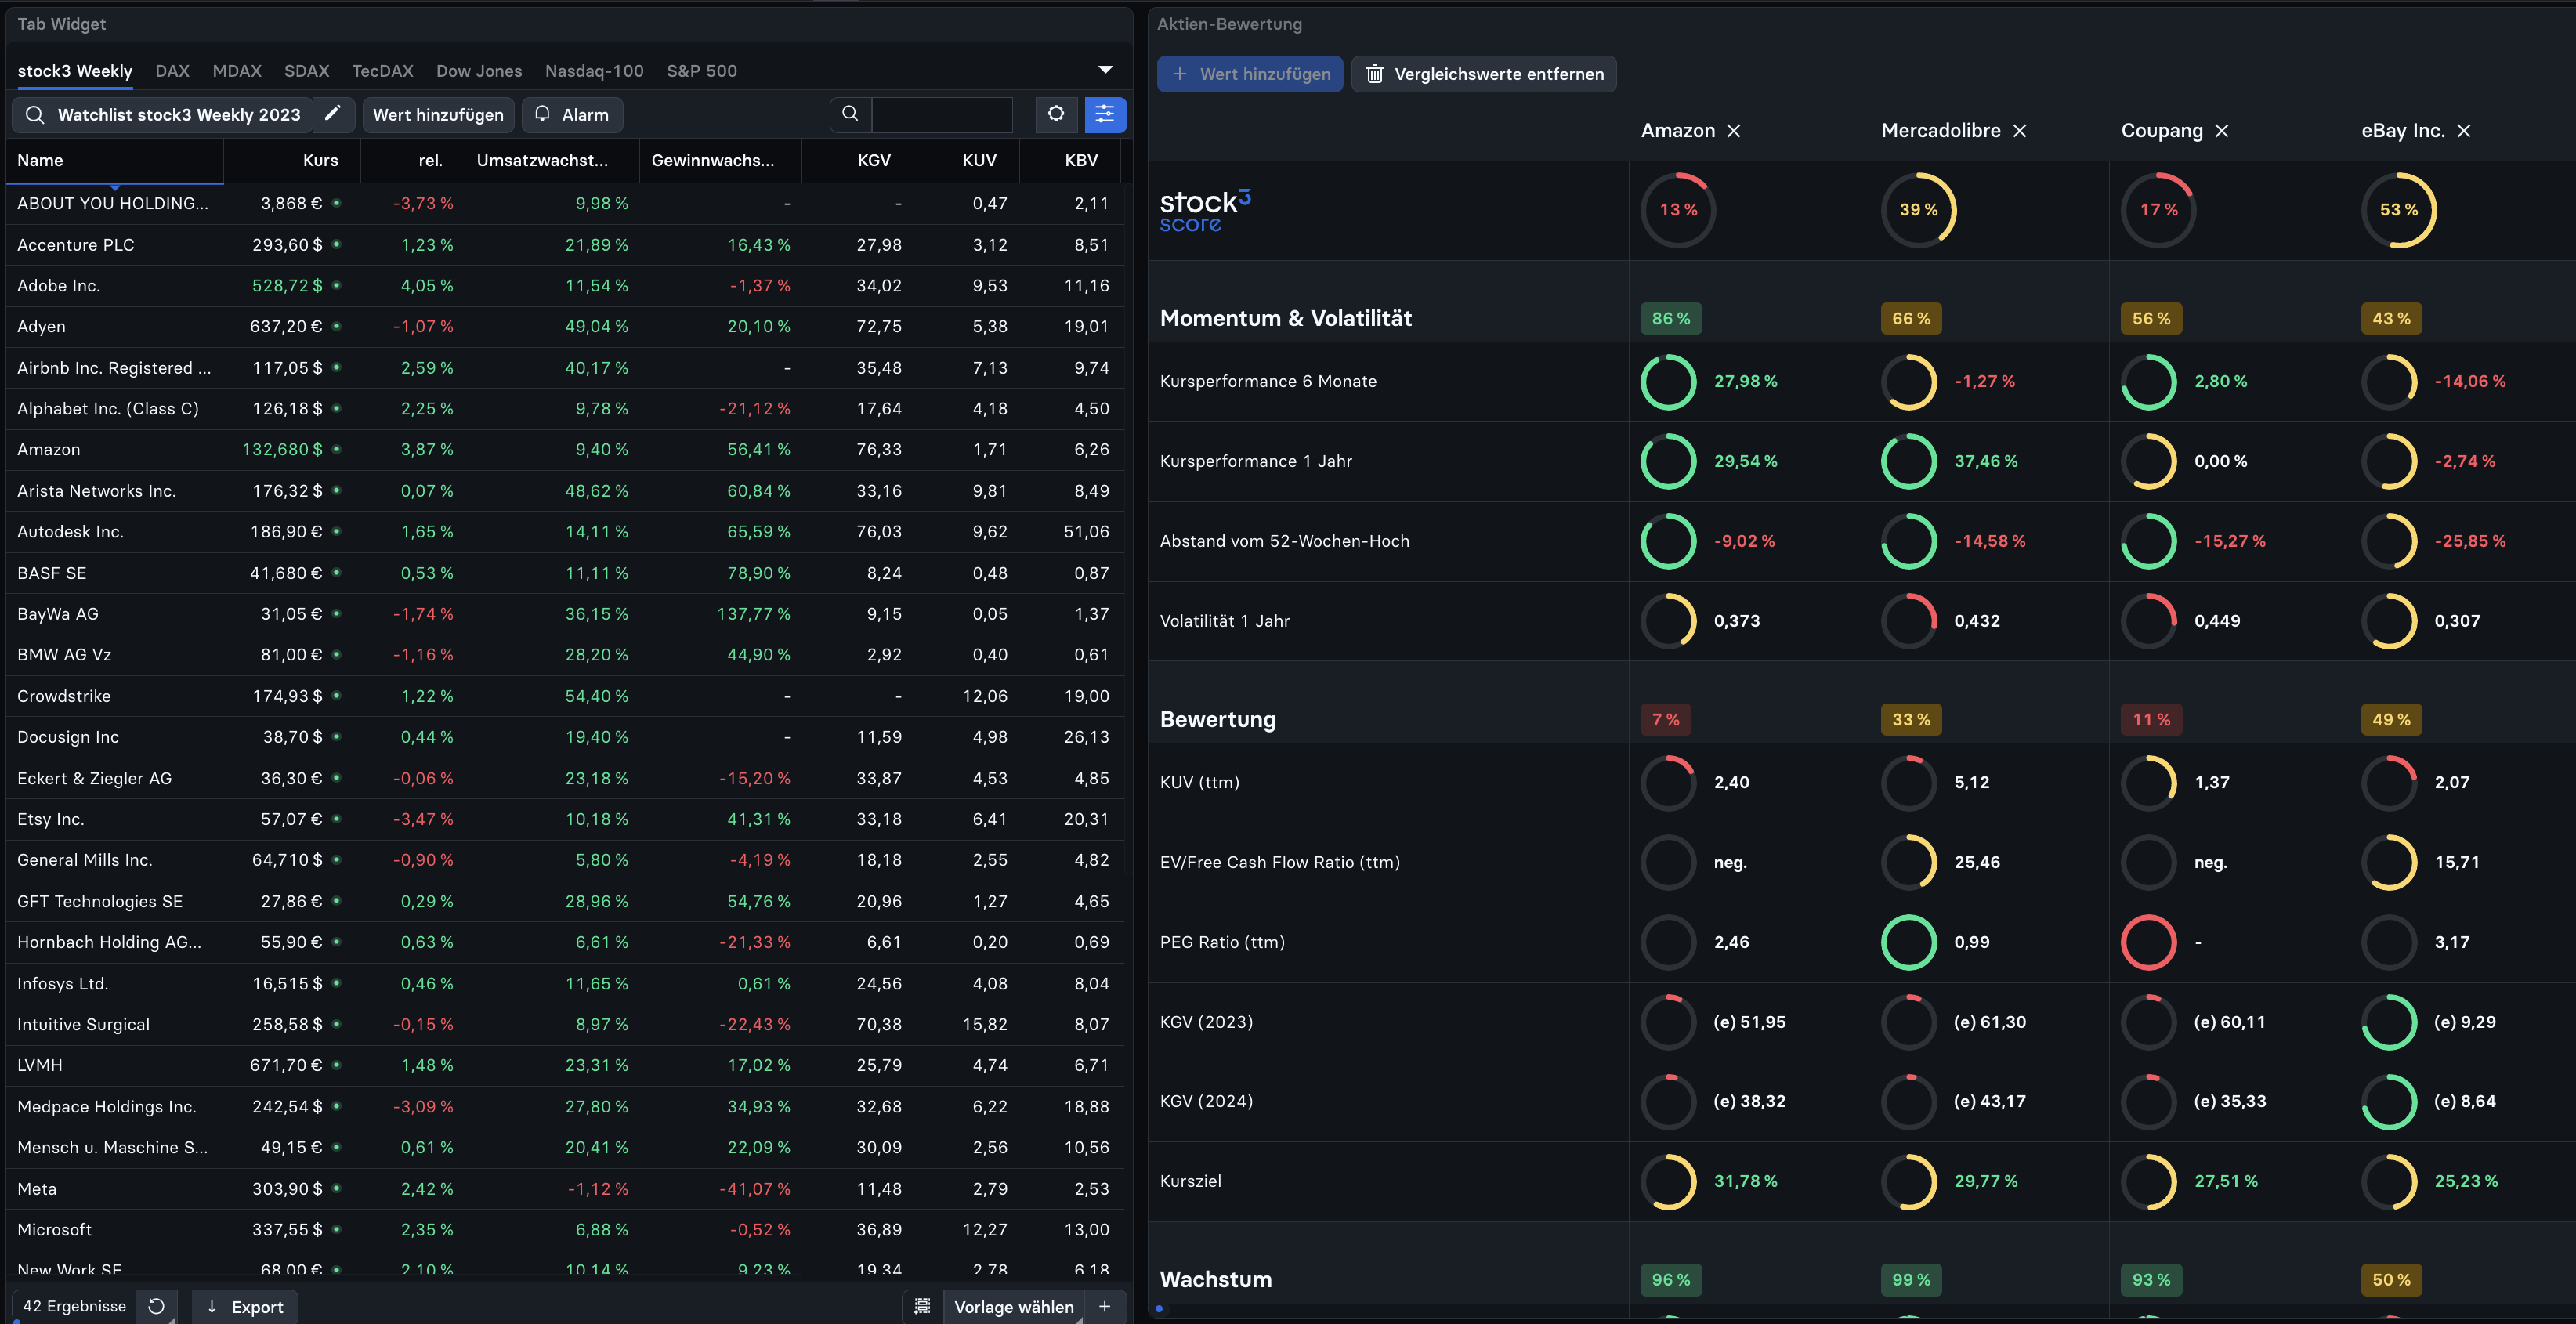Add new template with plus icon

tap(1105, 1306)
